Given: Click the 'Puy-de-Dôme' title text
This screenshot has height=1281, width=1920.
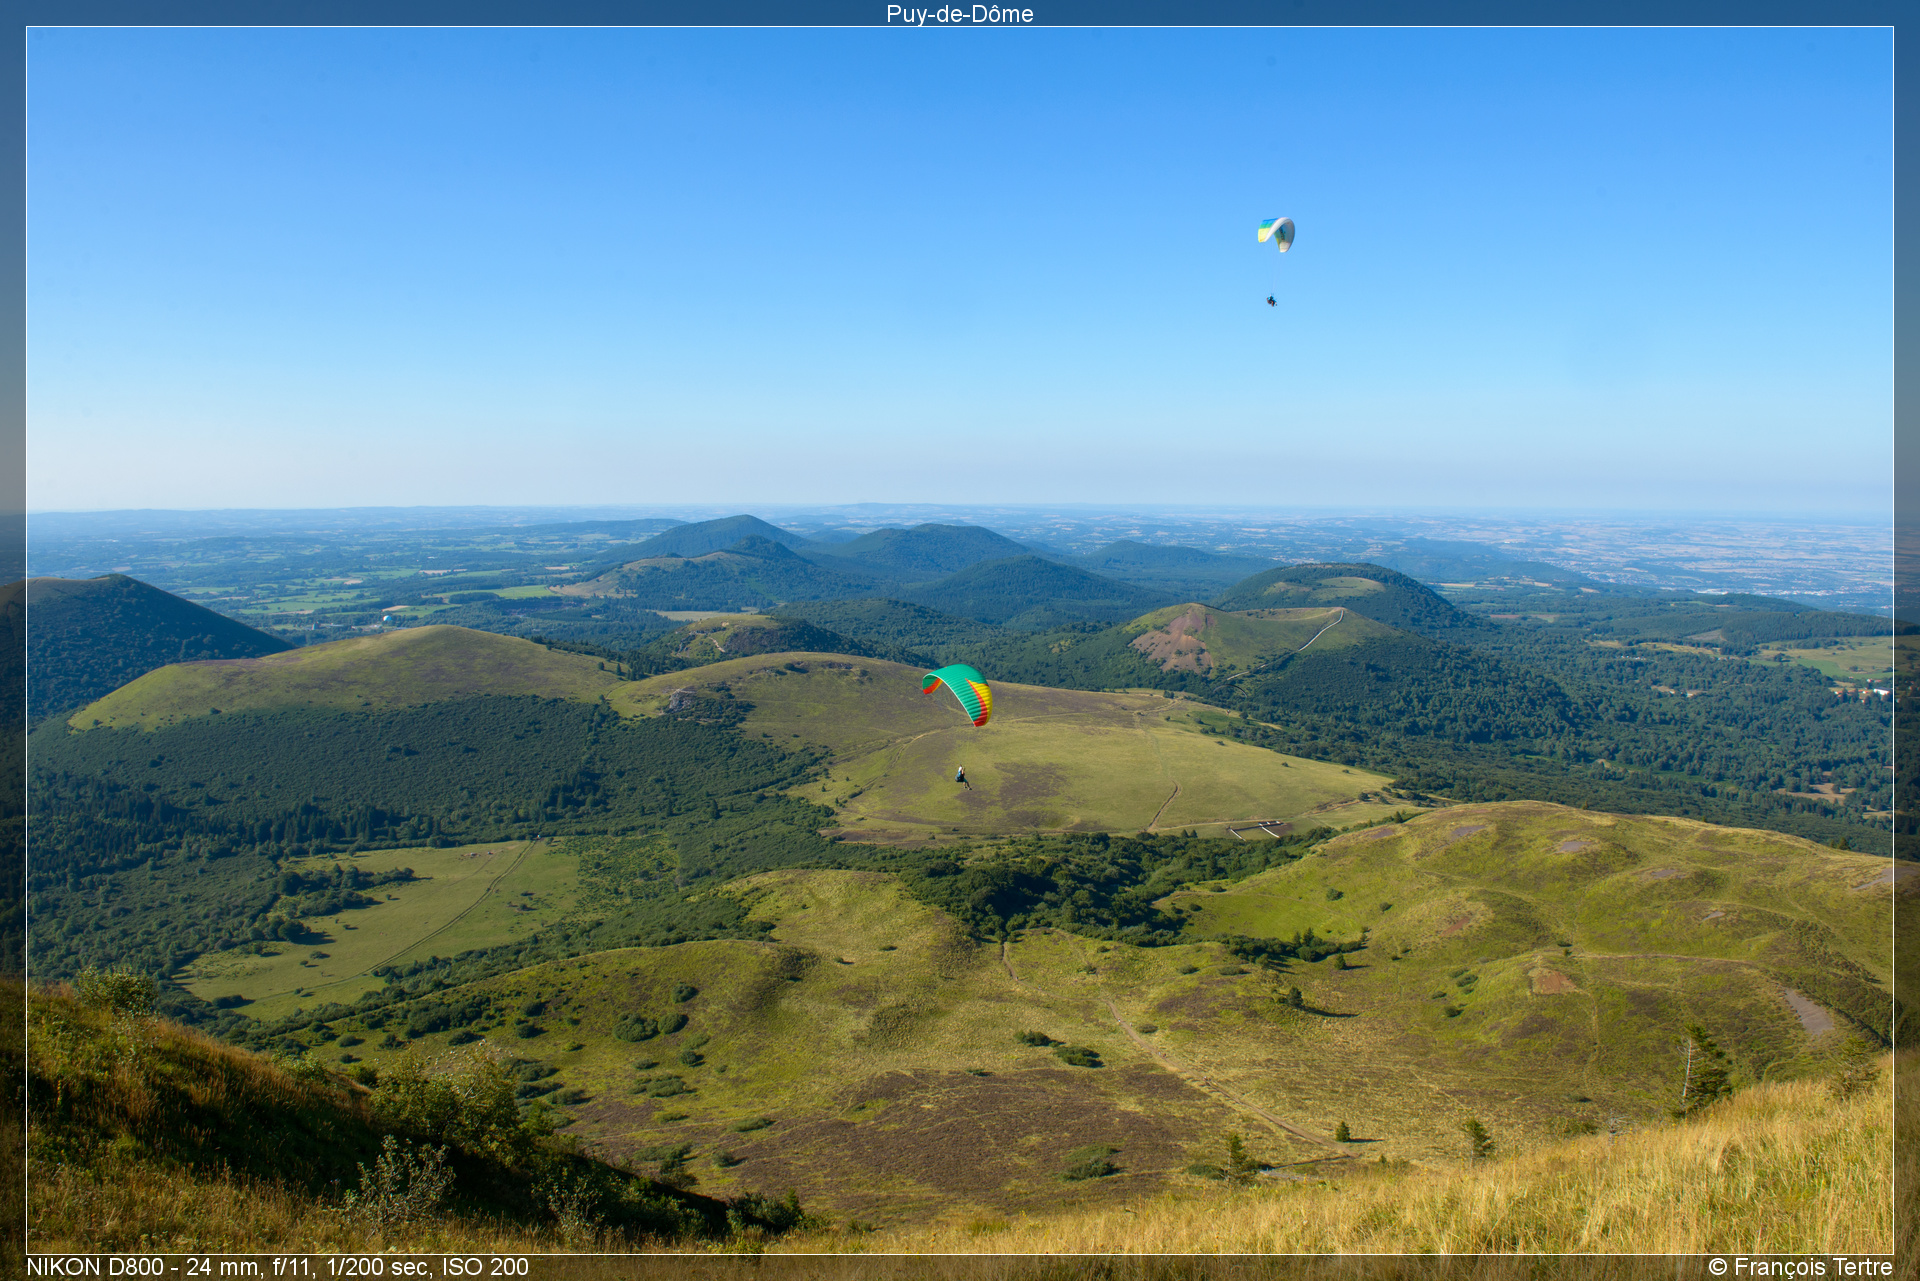Looking at the screenshot, I should [x=959, y=14].
